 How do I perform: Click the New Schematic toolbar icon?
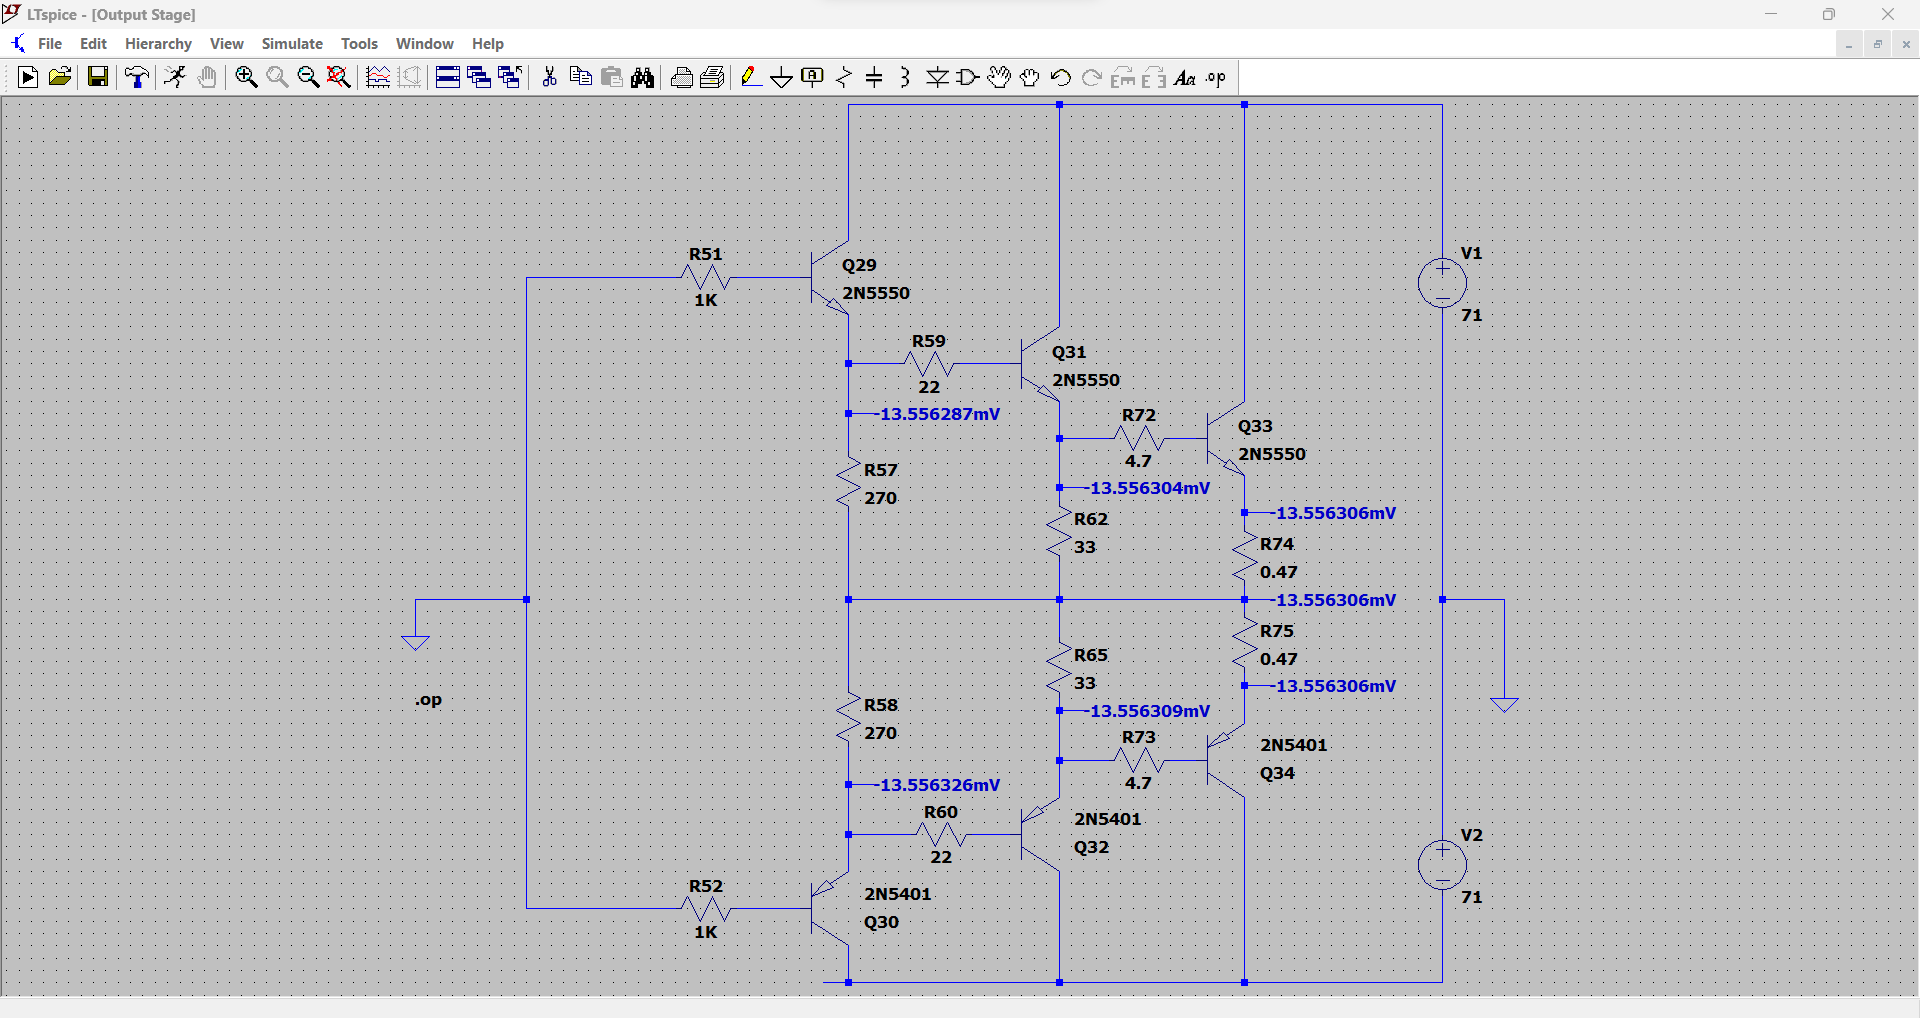pyautogui.click(x=28, y=78)
